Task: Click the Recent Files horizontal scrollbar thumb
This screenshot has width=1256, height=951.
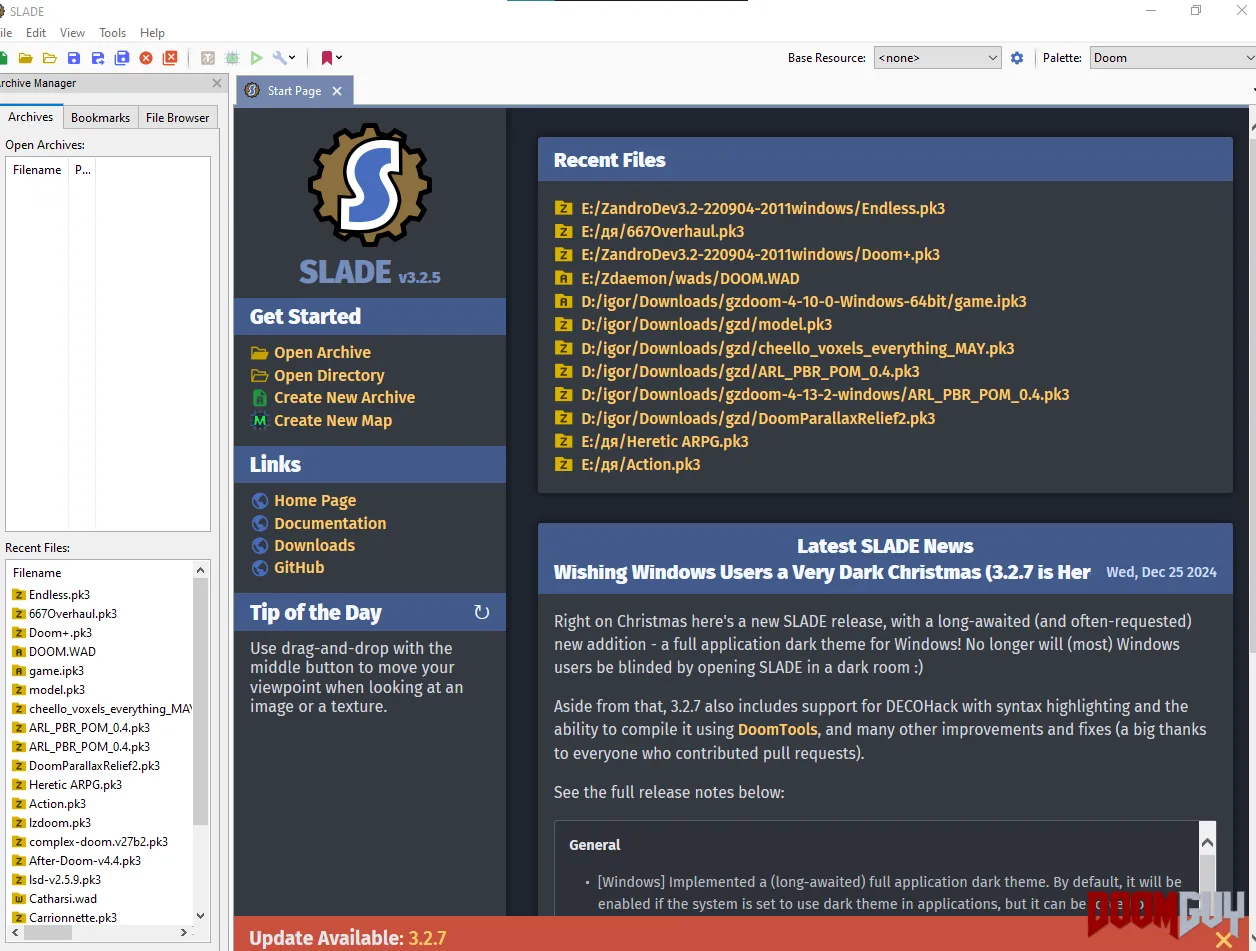Action: 48,933
